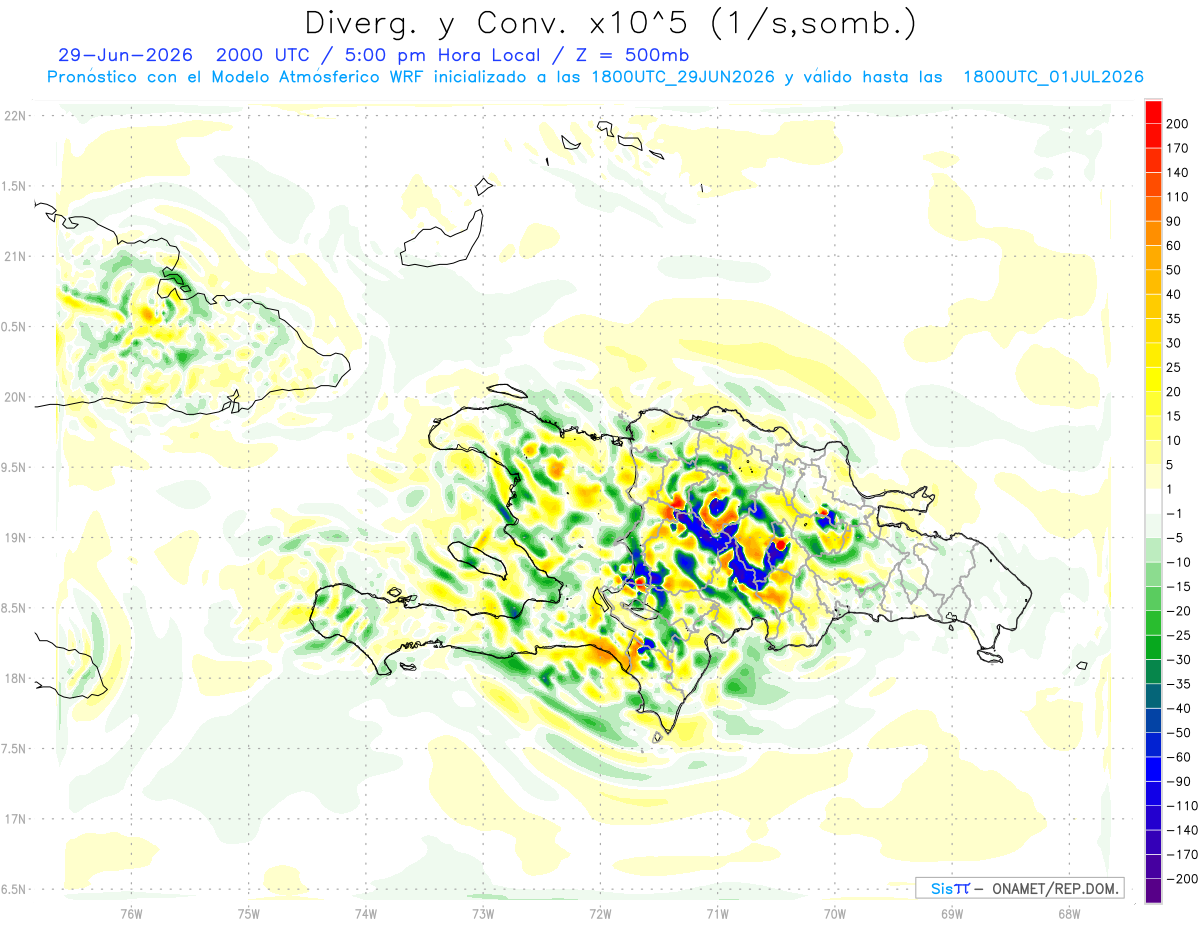Click the '19N' latitude label

click(15, 537)
